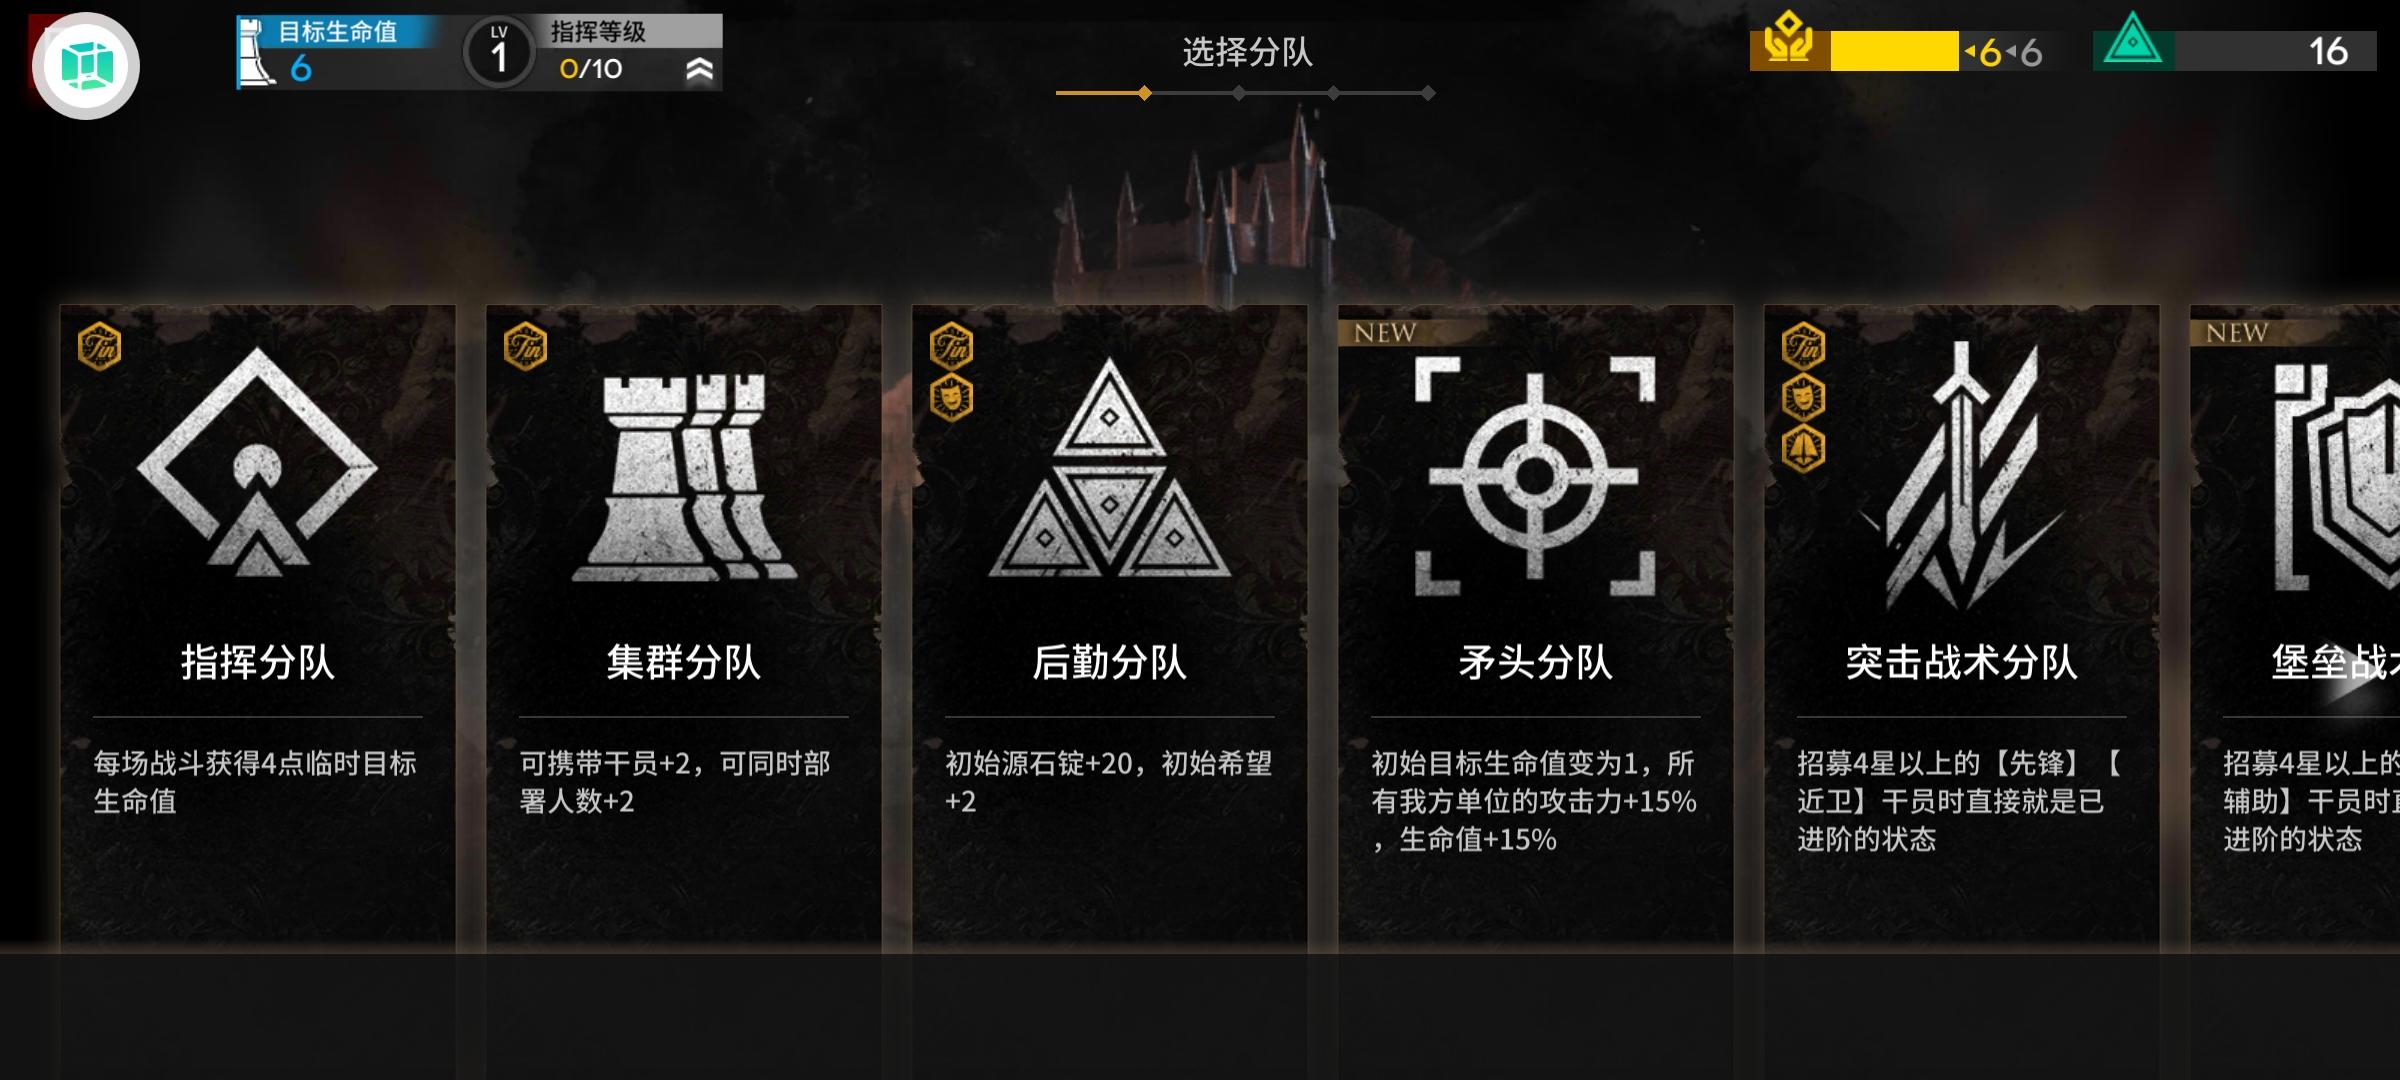Click the mask badge on 后勤分队 card

[951, 398]
